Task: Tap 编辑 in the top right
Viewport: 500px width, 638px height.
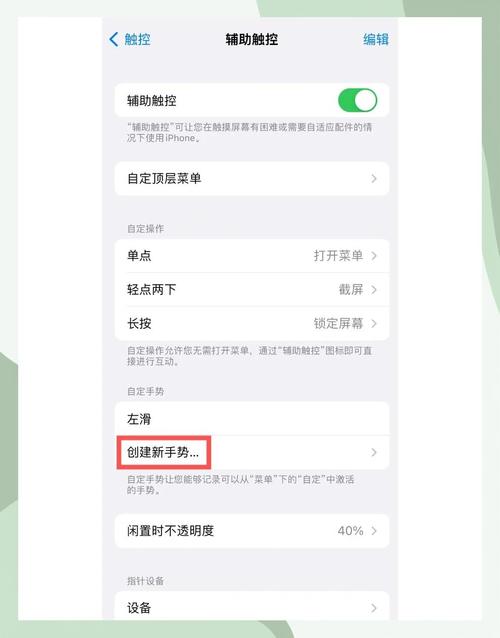Action: coord(376,39)
